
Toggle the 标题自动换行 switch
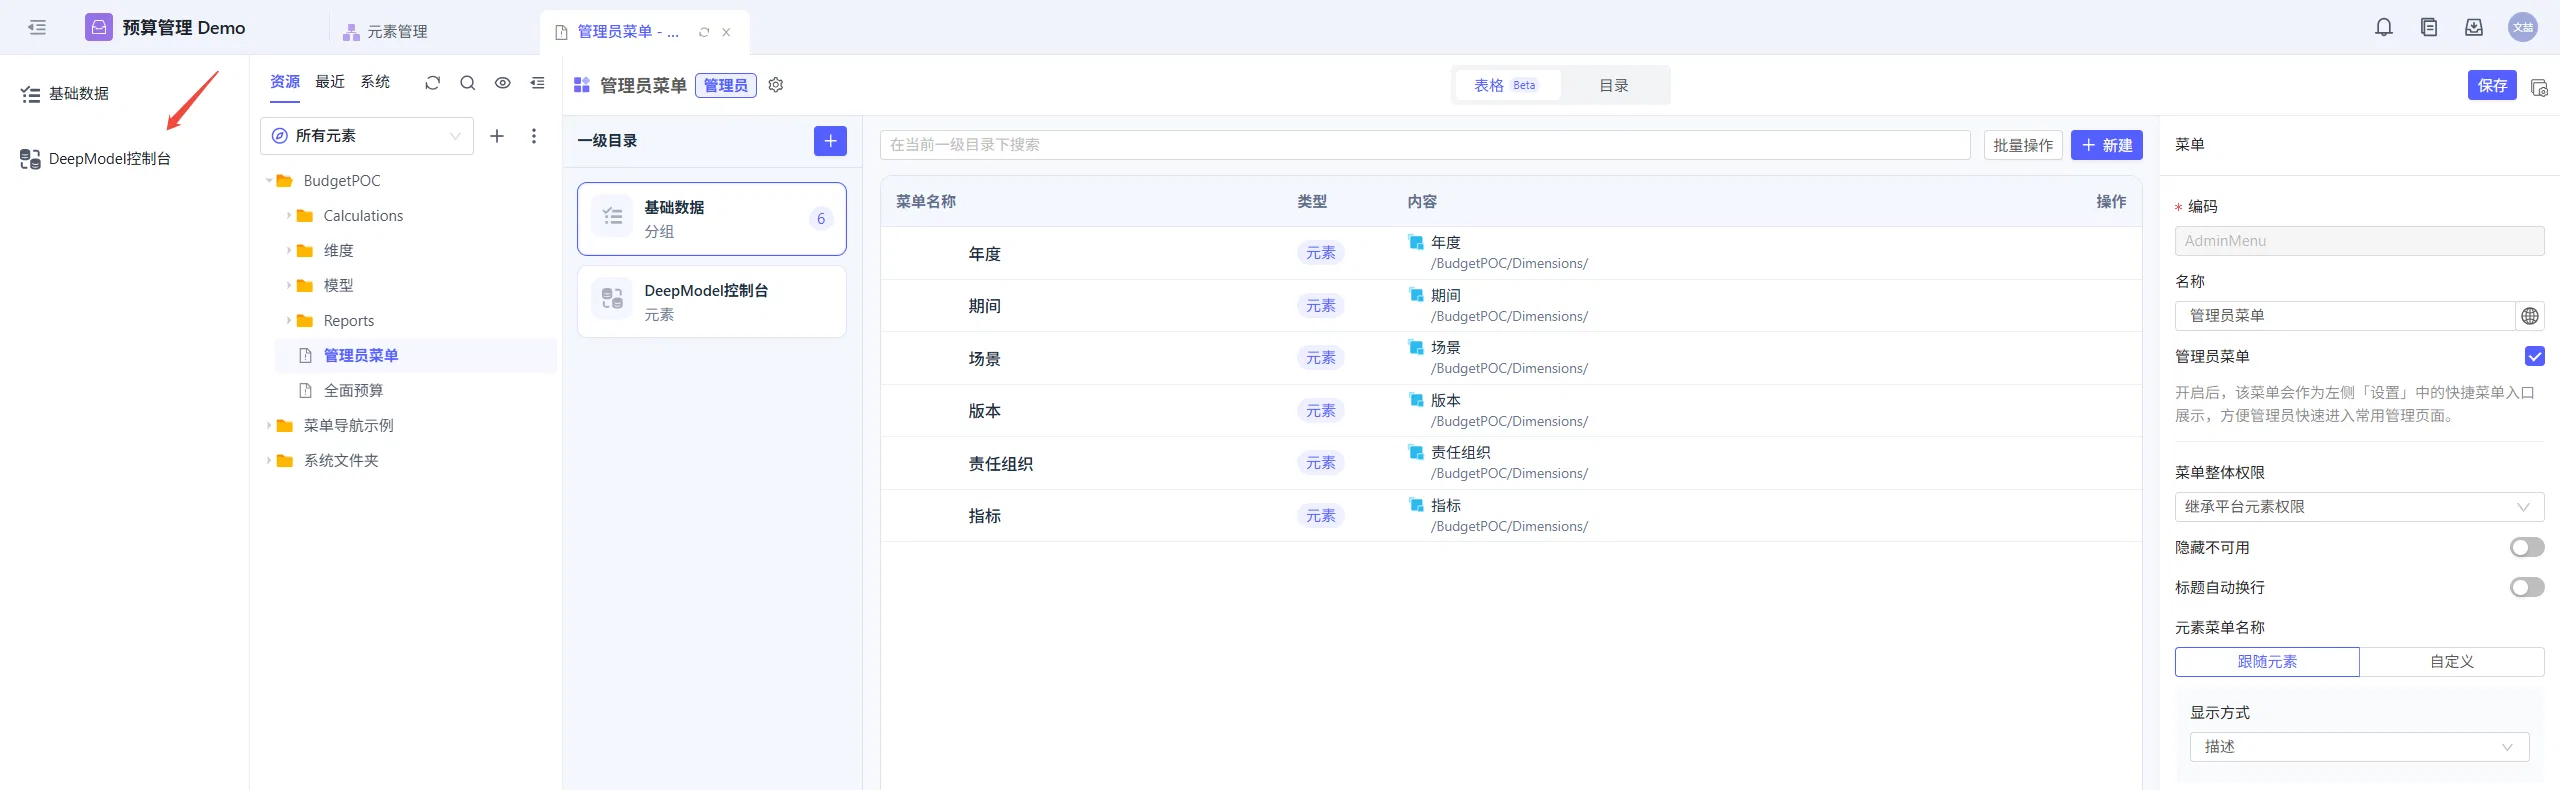pyautogui.click(x=2527, y=587)
